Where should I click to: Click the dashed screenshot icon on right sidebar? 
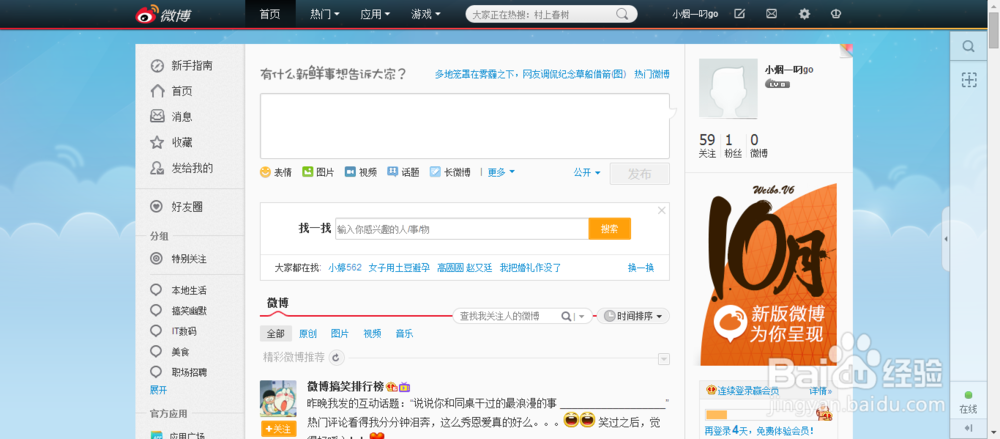[x=969, y=80]
